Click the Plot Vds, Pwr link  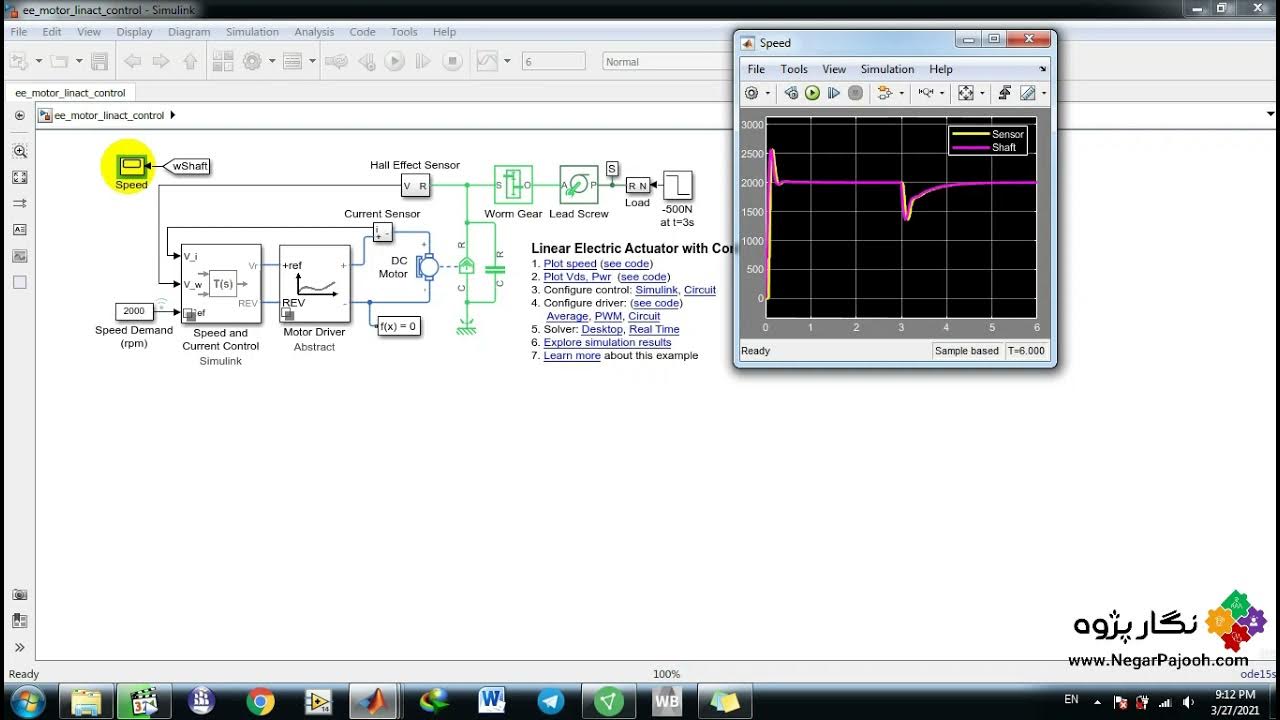click(577, 277)
